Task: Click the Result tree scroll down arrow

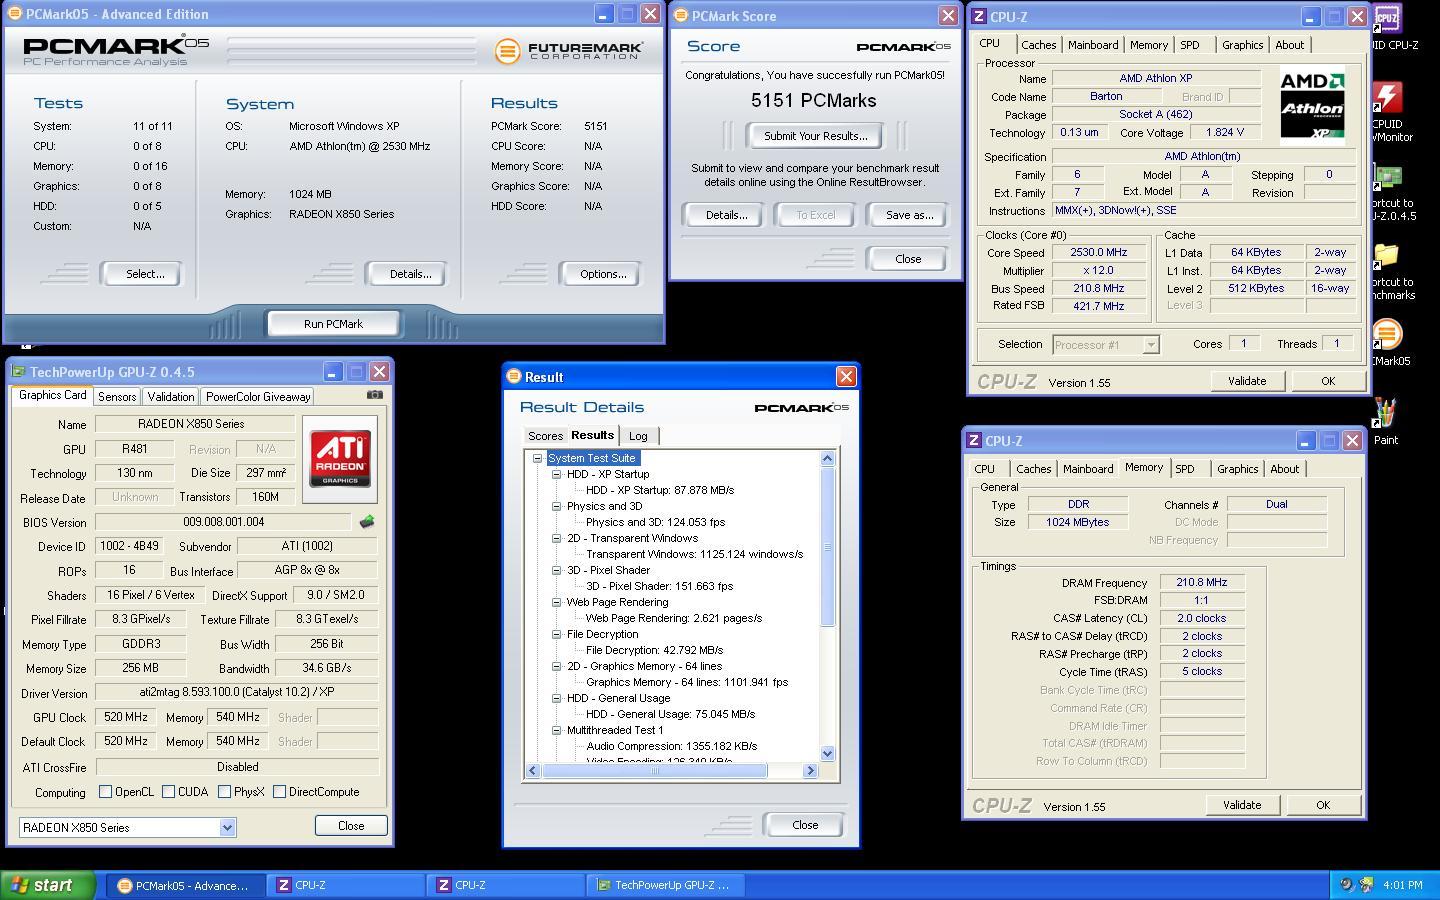Action: point(827,753)
